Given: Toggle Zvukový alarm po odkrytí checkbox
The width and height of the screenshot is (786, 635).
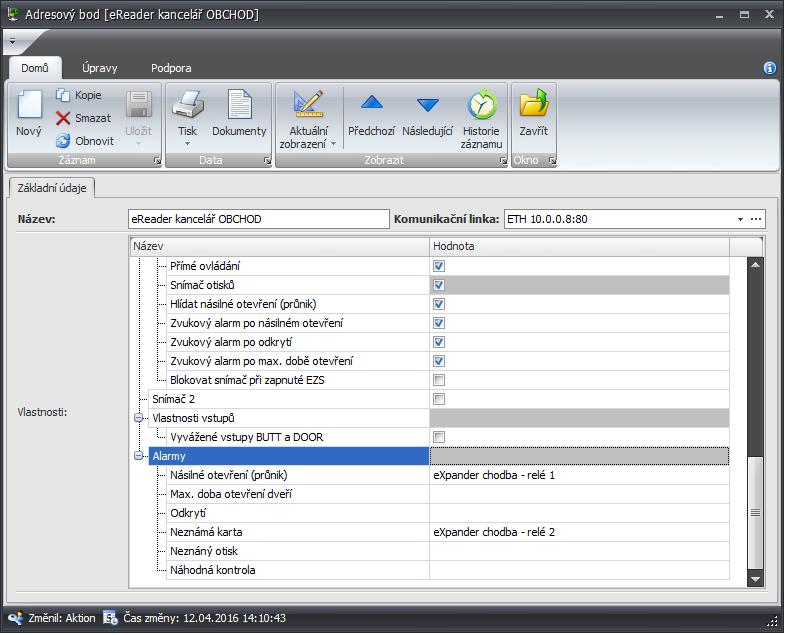Looking at the screenshot, I should [x=439, y=342].
